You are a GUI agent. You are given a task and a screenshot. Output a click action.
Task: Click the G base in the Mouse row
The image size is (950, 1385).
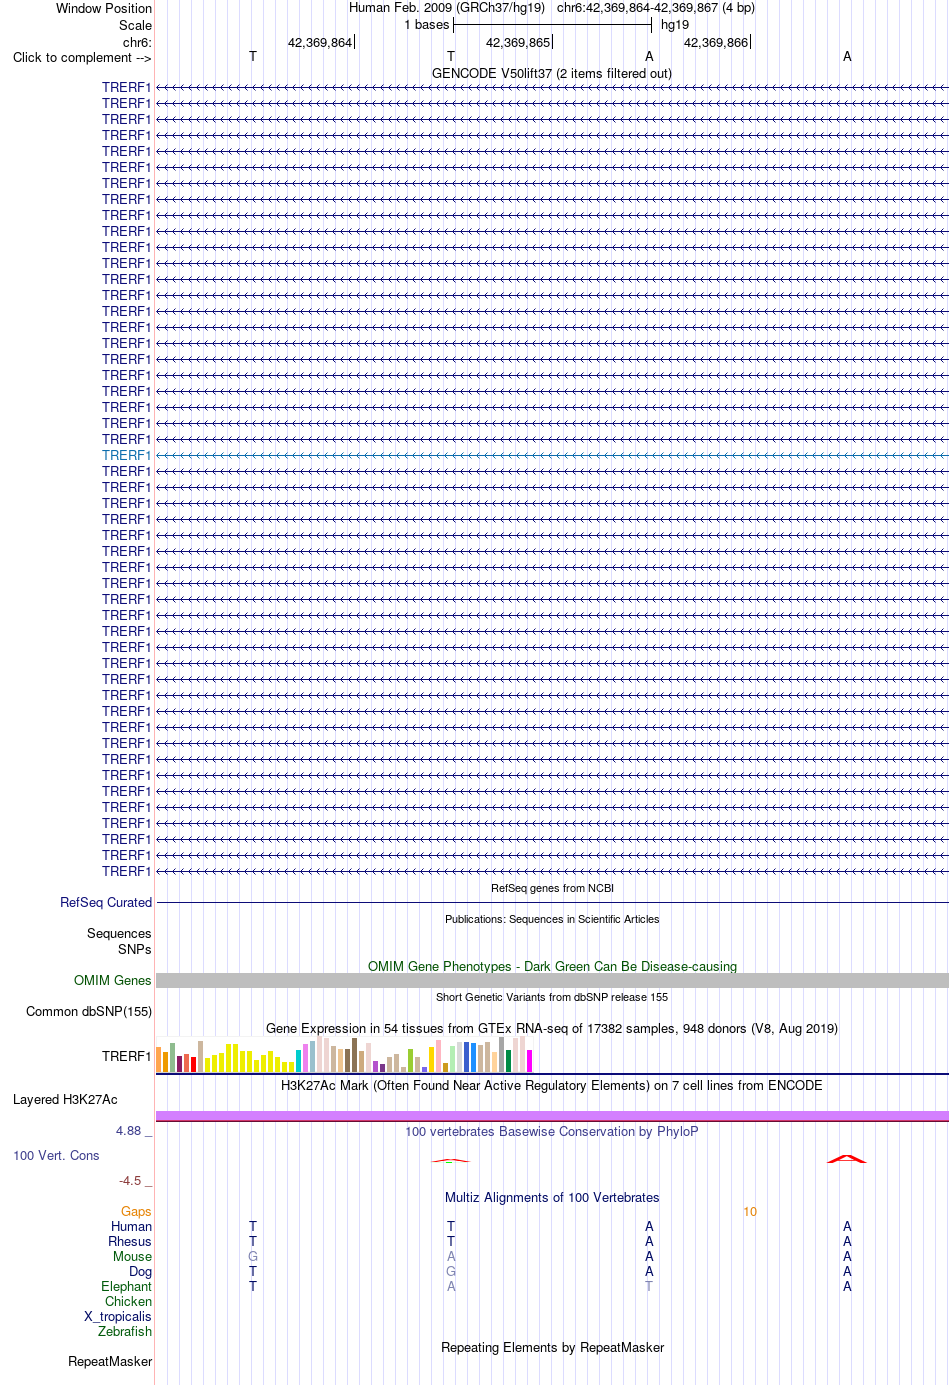[x=253, y=1256]
